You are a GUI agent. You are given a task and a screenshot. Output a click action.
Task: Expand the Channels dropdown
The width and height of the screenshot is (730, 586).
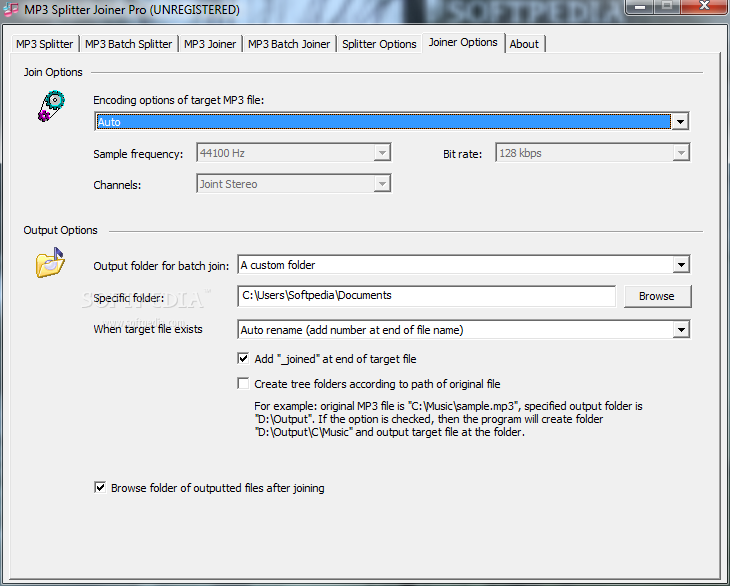pos(382,184)
